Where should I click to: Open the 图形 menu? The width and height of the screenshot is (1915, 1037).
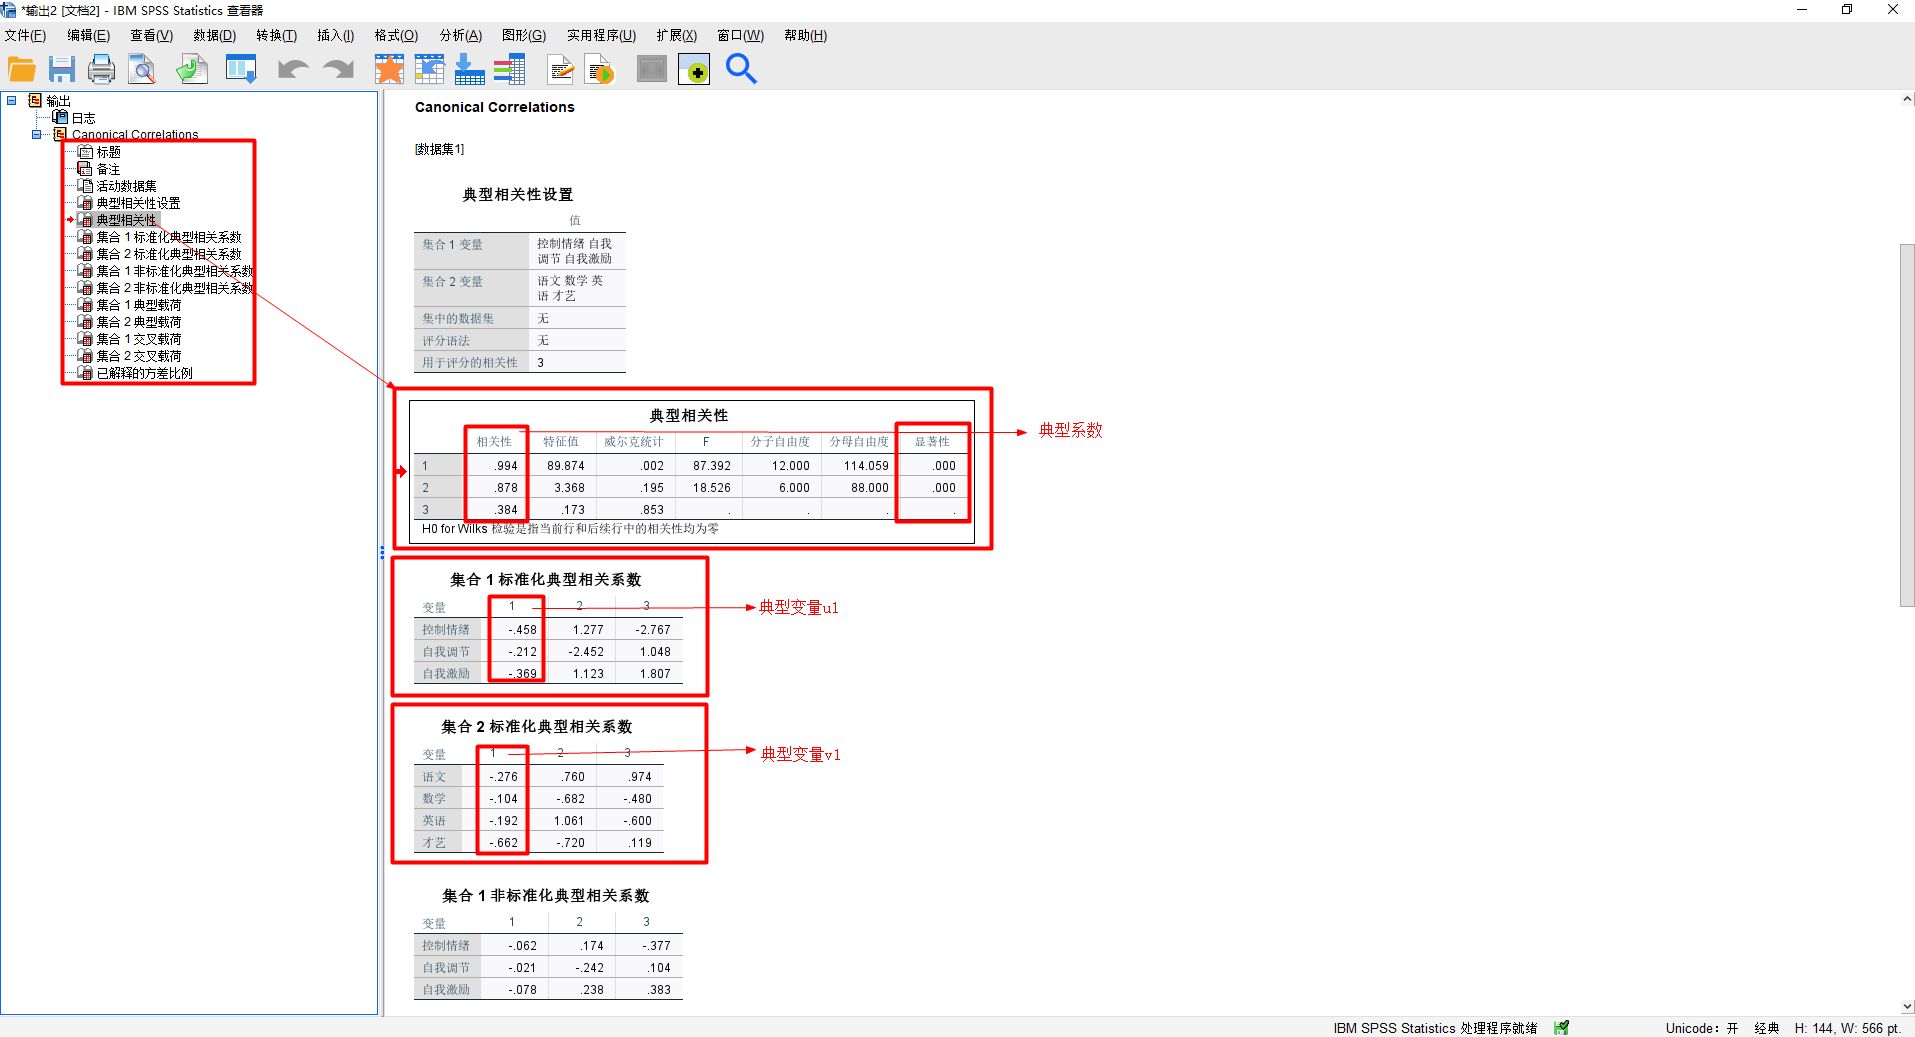524,35
